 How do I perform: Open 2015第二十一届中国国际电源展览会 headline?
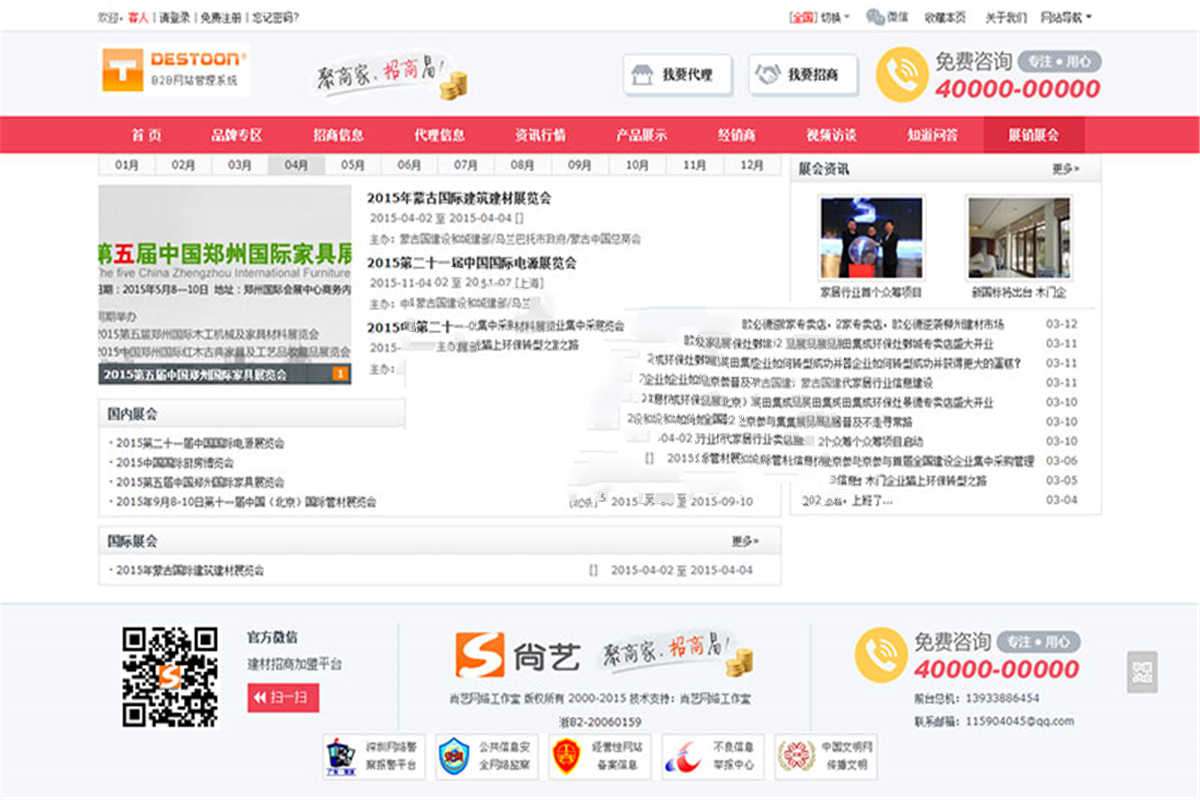pyautogui.click(x=472, y=263)
